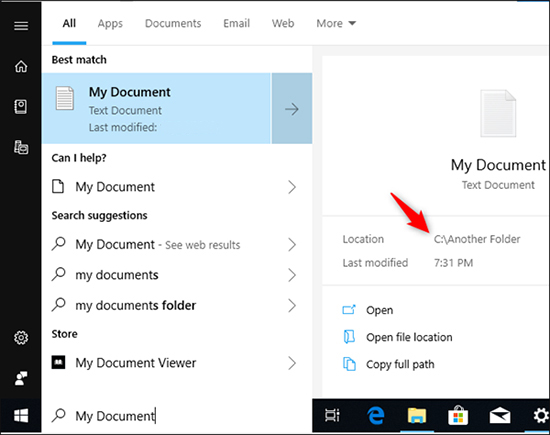Expand chevron for my documents folder suggestion
Viewport: 550px width, 435px height.
(292, 305)
